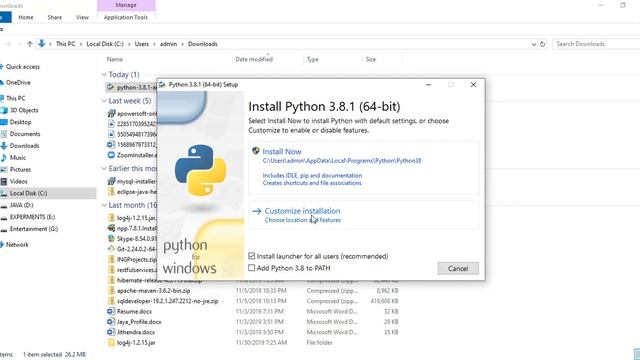The width and height of the screenshot is (640, 360).
Task: Open OneDrive in navigation pane
Action: [x=18, y=82]
